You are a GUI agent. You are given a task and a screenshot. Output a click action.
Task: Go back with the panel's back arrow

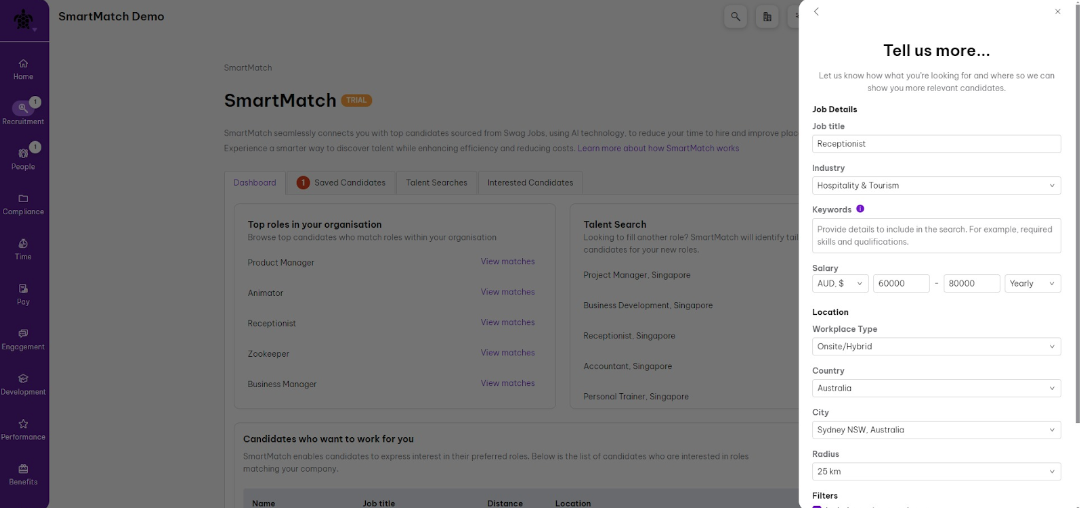(x=816, y=12)
